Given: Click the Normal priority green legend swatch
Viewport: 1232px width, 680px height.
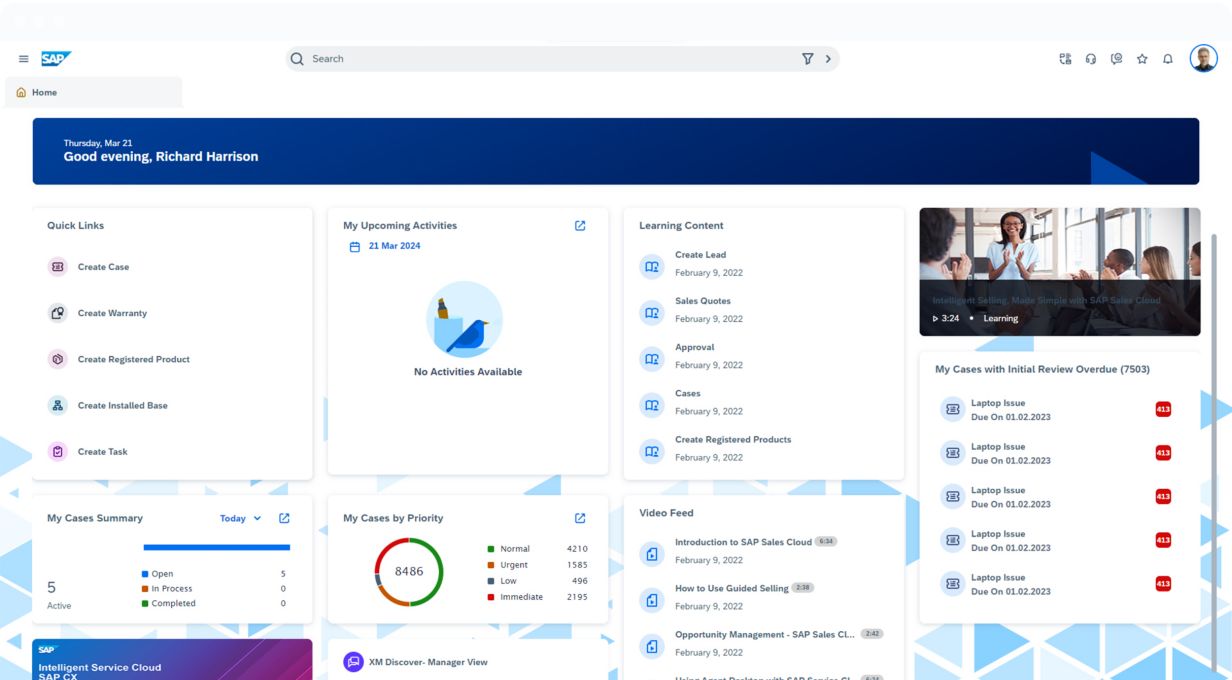Looking at the screenshot, I should tap(491, 549).
